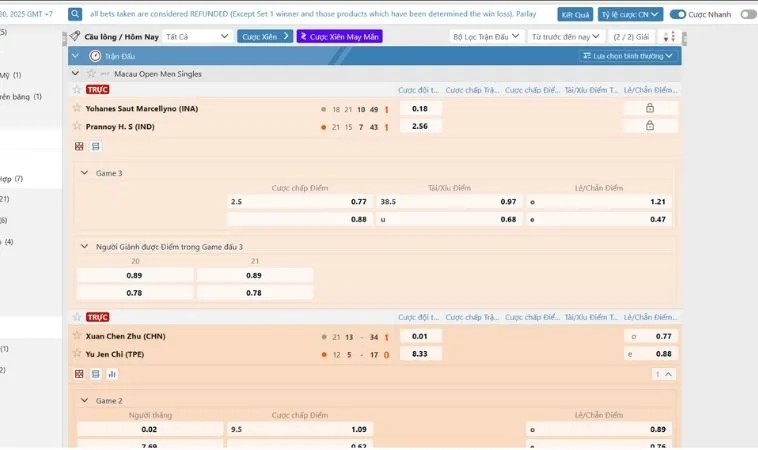Select the 8.33 odds for Yu Jen Chi

pos(420,354)
